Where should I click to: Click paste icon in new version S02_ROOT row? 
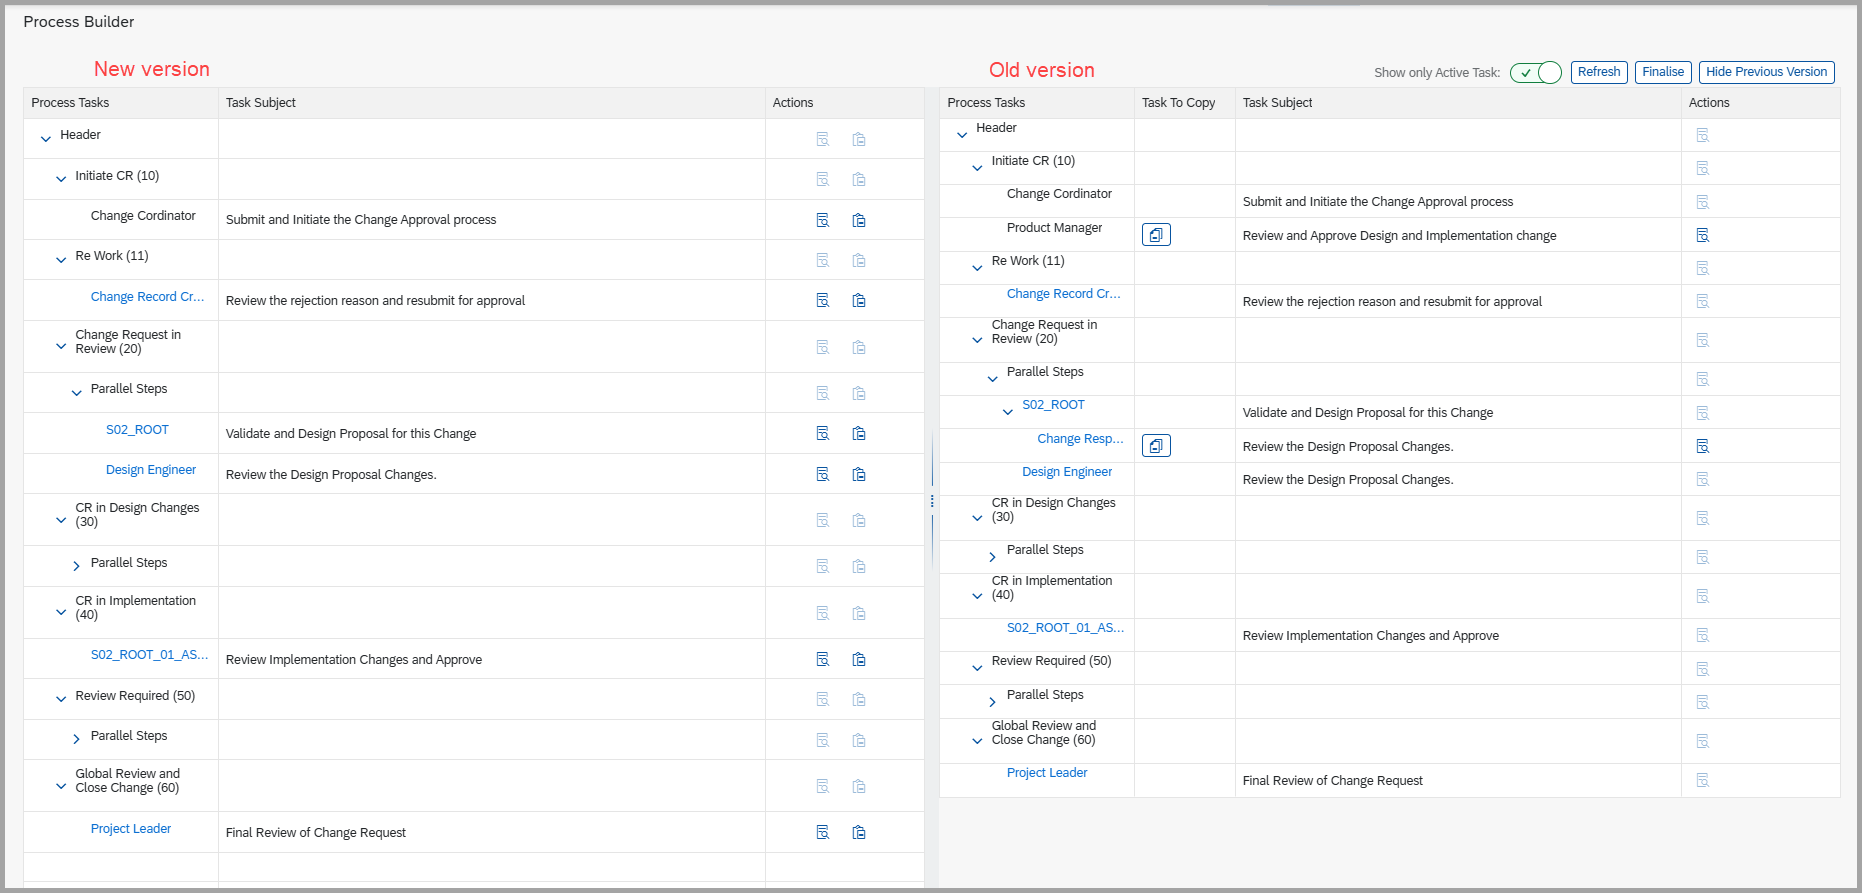pos(858,433)
